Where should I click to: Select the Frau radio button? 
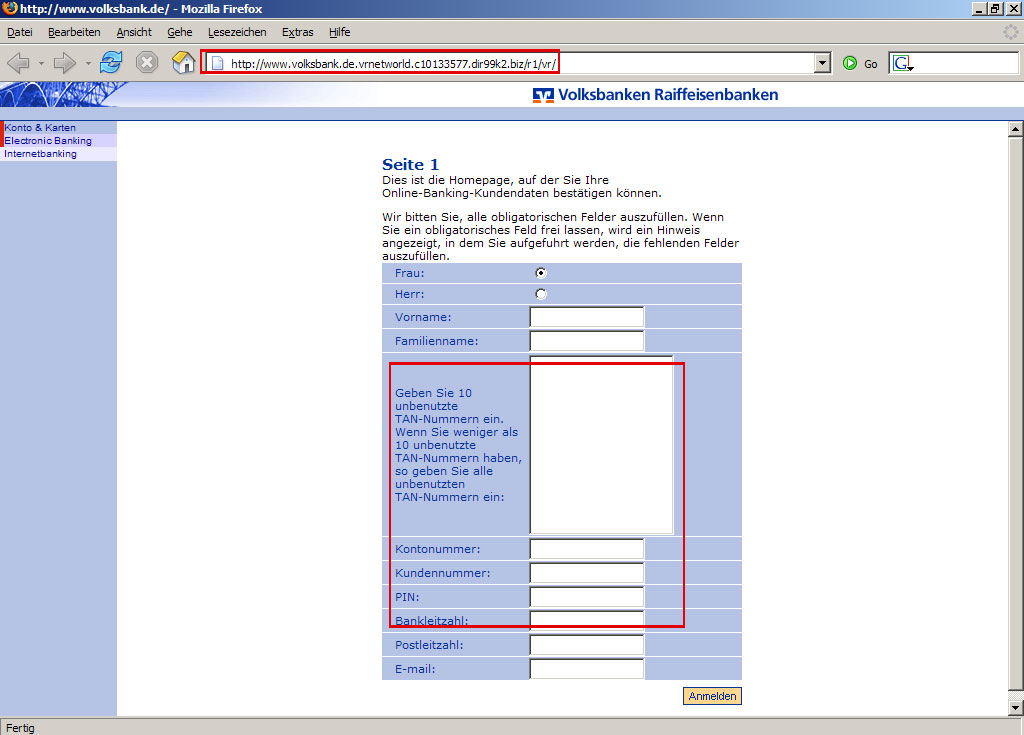[541, 273]
